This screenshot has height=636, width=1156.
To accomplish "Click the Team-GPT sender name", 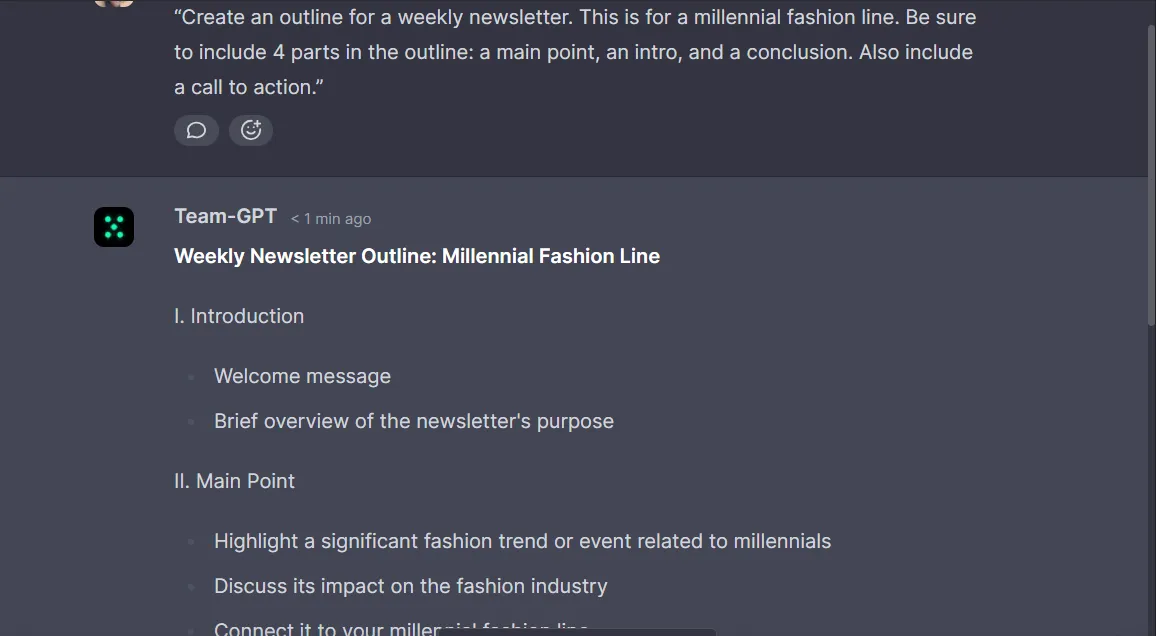I will 225,216.
